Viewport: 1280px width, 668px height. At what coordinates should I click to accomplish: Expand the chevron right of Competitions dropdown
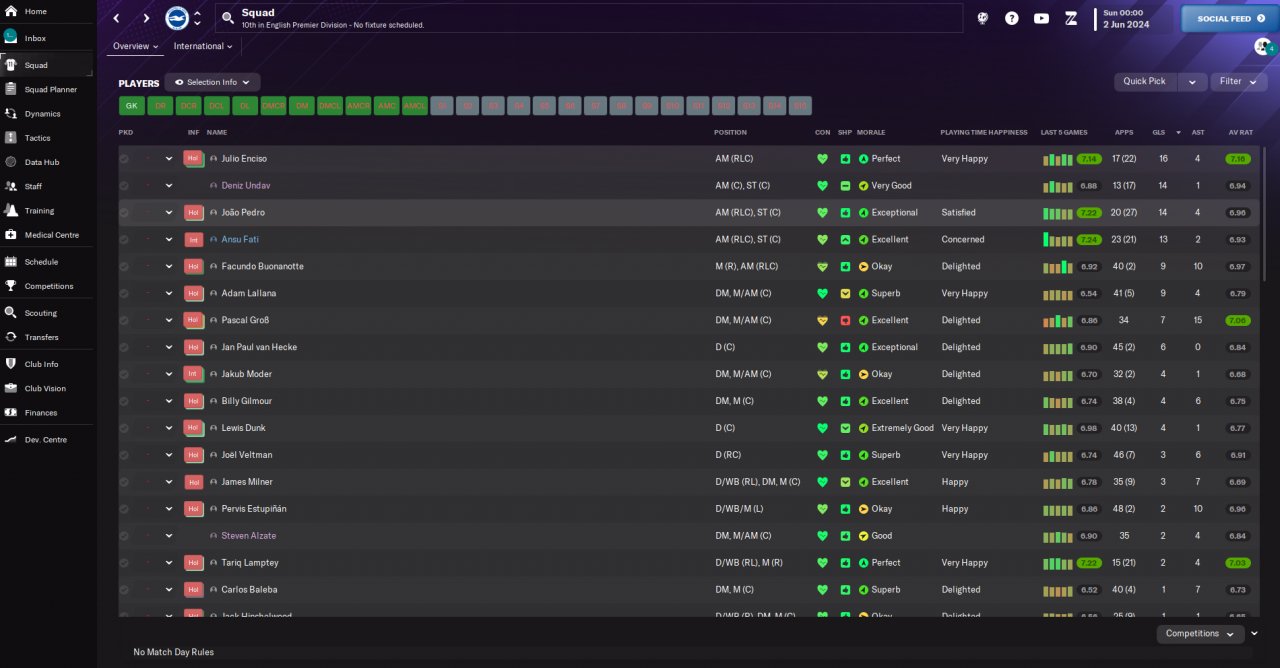(1254, 634)
